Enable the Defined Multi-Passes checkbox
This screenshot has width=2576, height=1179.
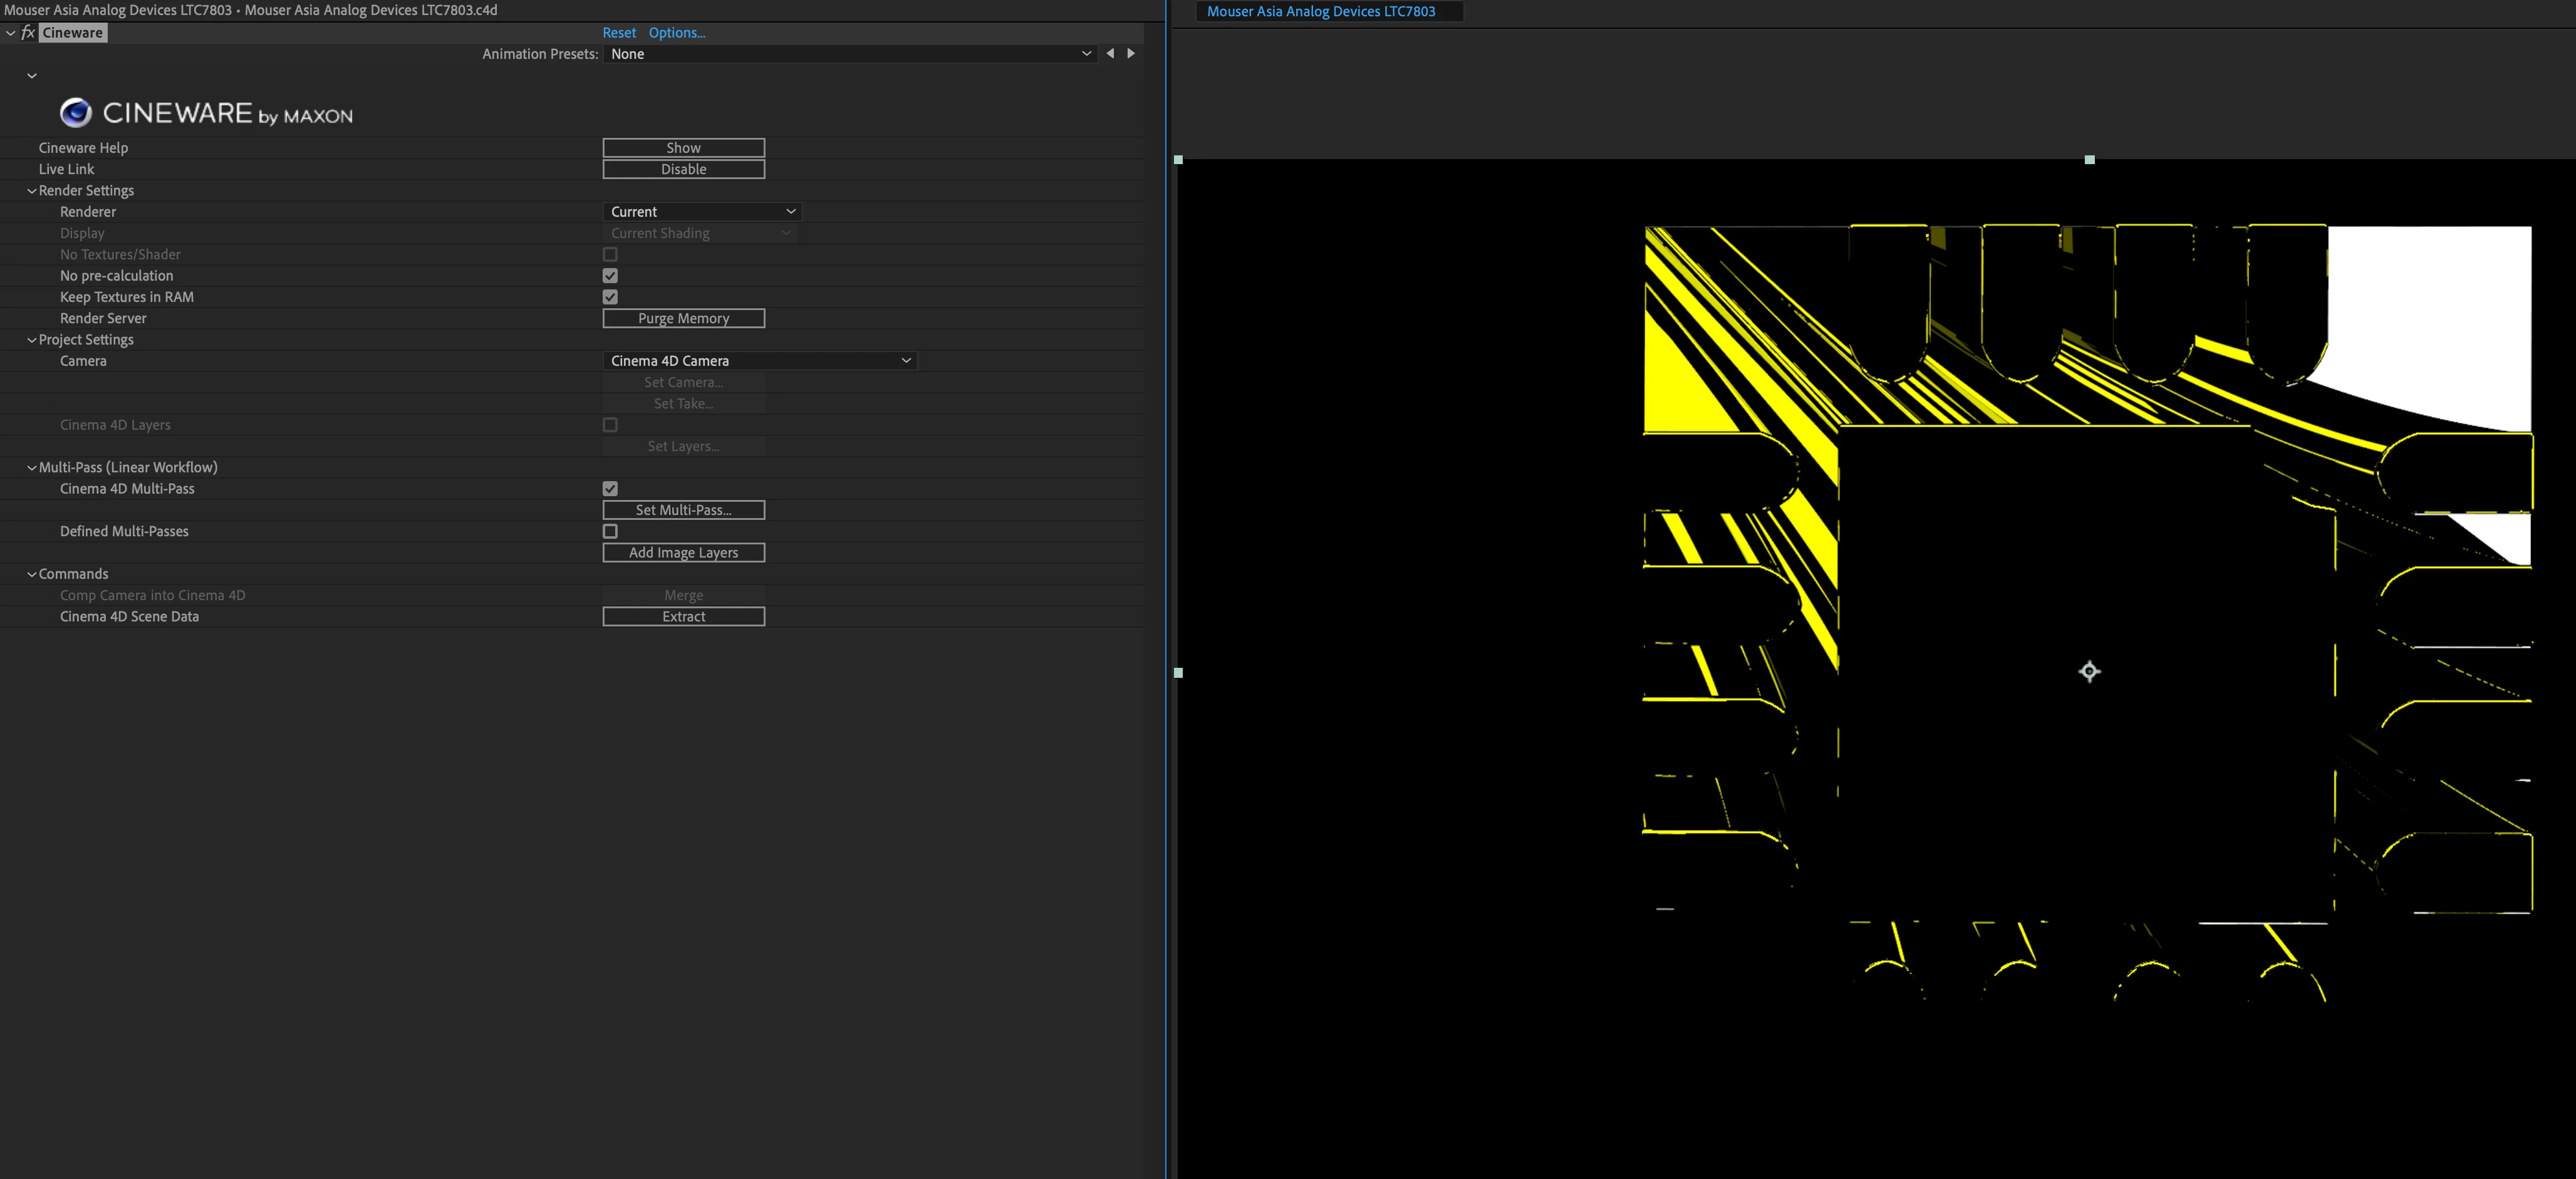610,531
